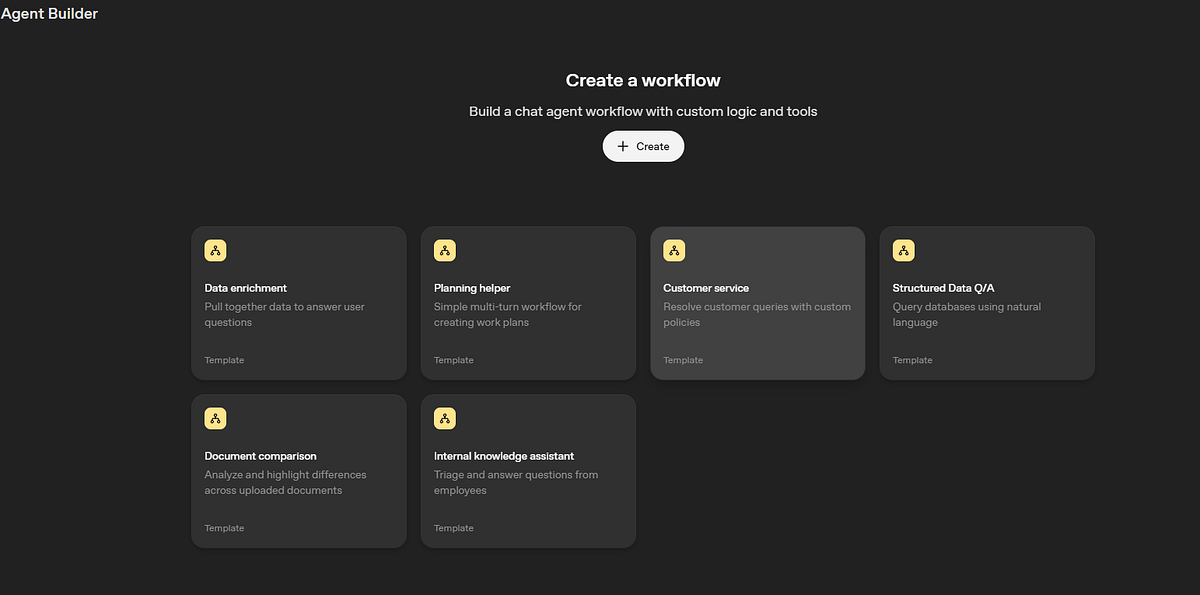Select the Document comparison template title
The width and height of the screenshot is (1200, 595).
[x=260, y=456]
